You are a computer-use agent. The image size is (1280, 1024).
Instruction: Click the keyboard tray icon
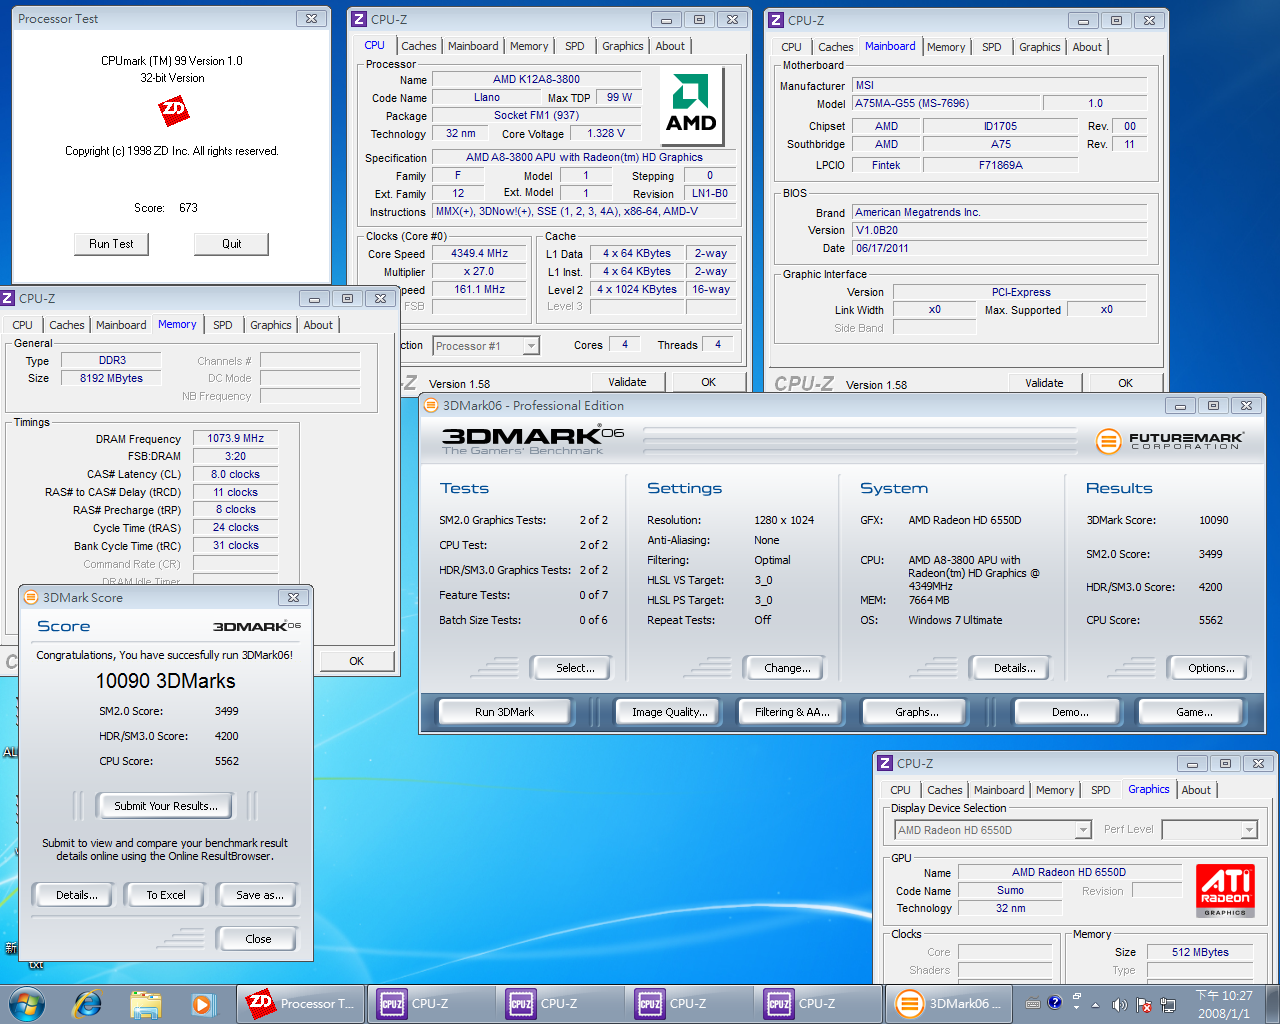pyautogui.click(x=1033, y=1004)
